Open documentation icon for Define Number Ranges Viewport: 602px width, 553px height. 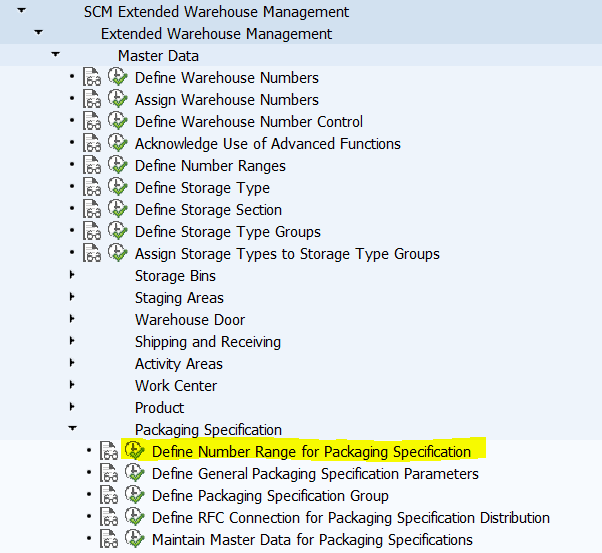92,165
